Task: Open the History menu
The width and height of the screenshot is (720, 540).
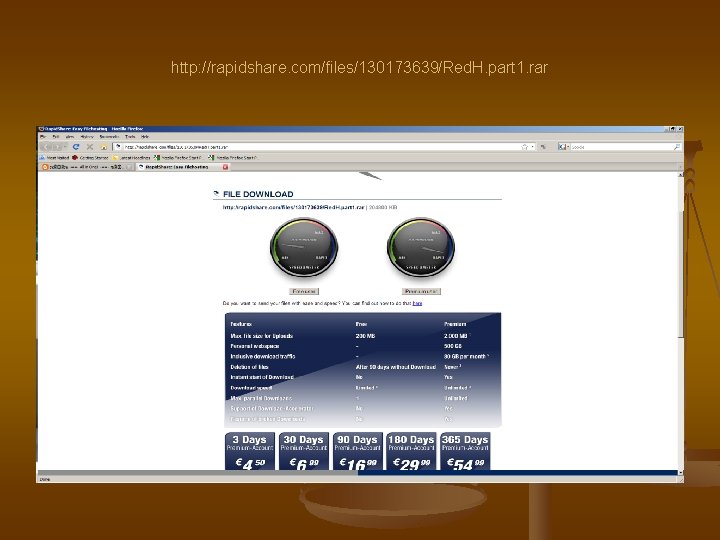Action: 87,137
